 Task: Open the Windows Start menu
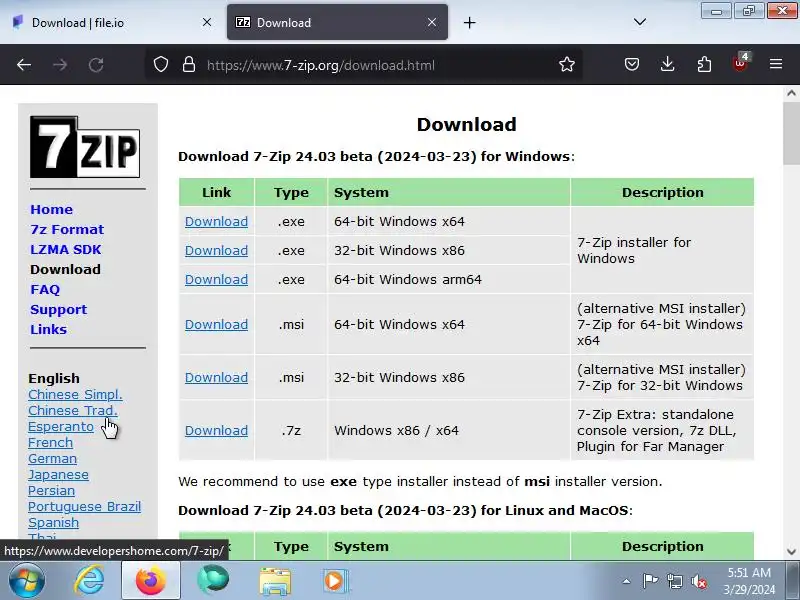click(x=26, y=580)
